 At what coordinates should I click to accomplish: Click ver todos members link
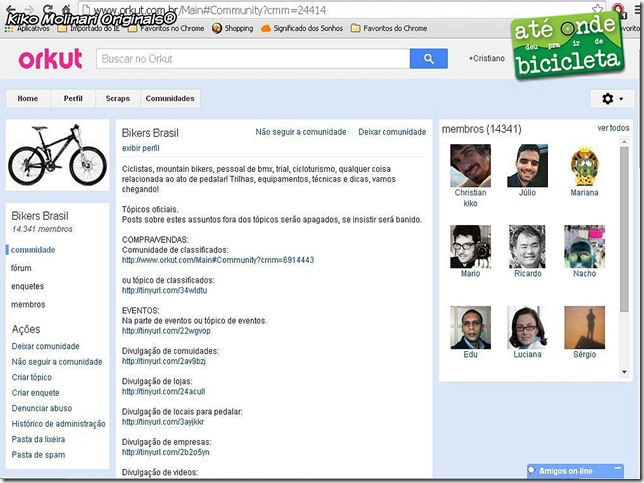pyautogui.click(x=613, y=128)
